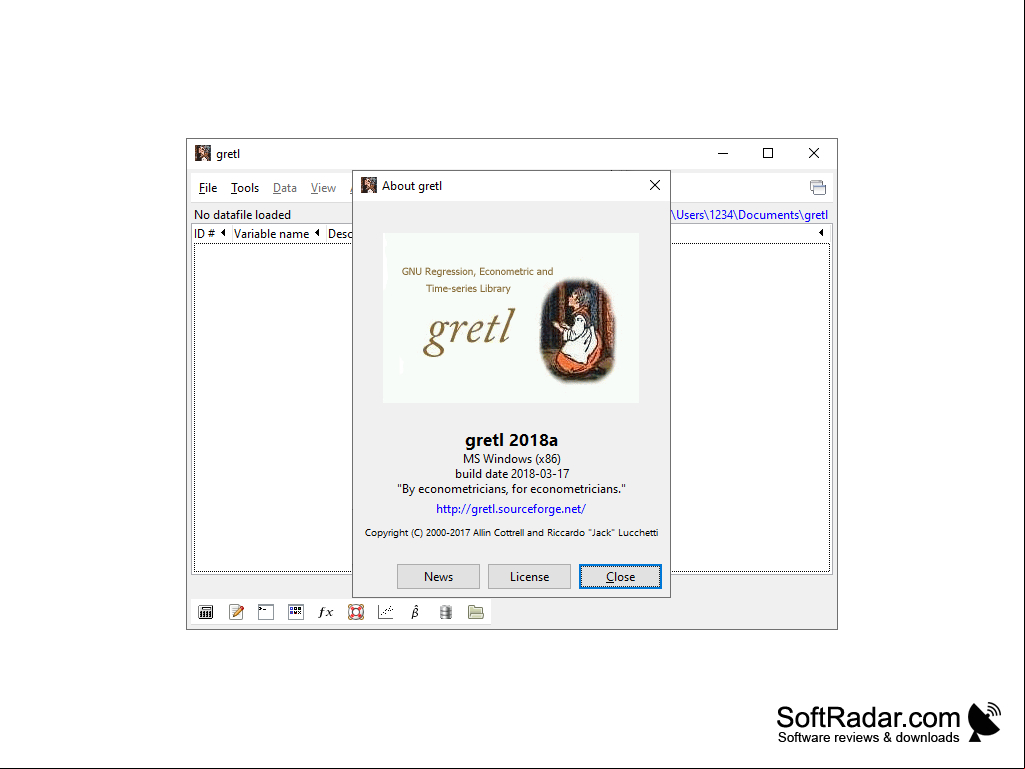Open the Data menu
This screenshot has width=1025, height=769.
point(284,188)
